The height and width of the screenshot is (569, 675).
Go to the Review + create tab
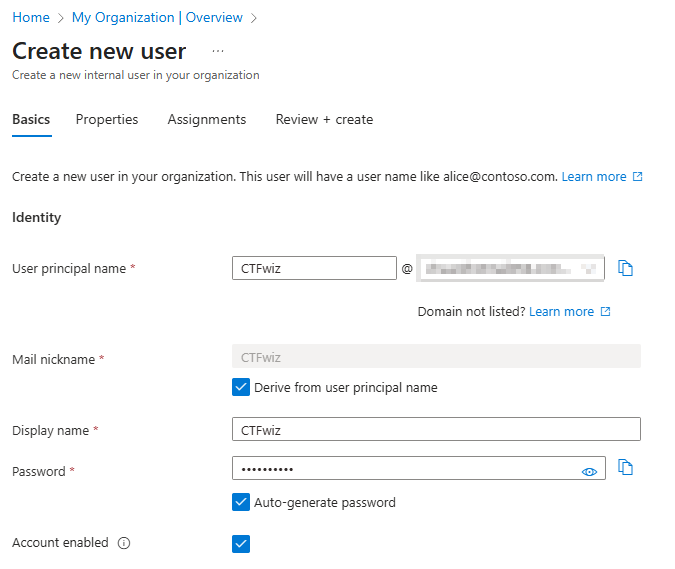point(324,119)
